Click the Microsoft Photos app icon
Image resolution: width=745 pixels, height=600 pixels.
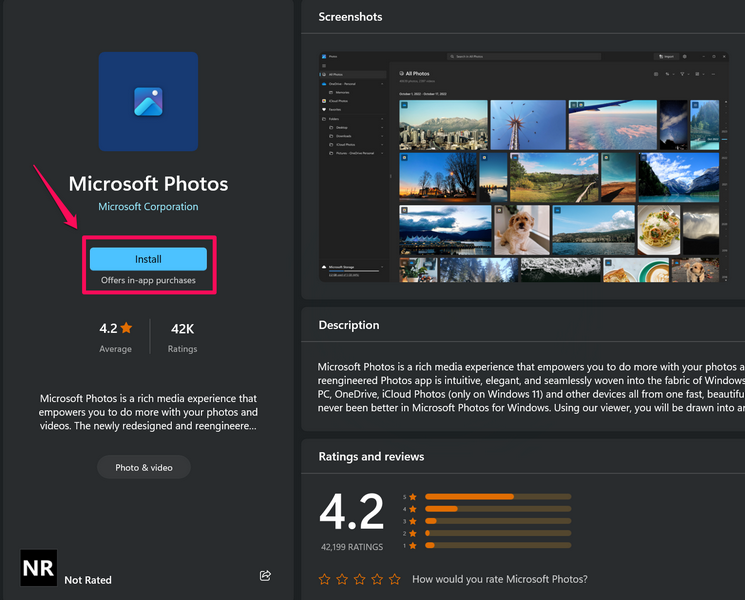point(148,101)
